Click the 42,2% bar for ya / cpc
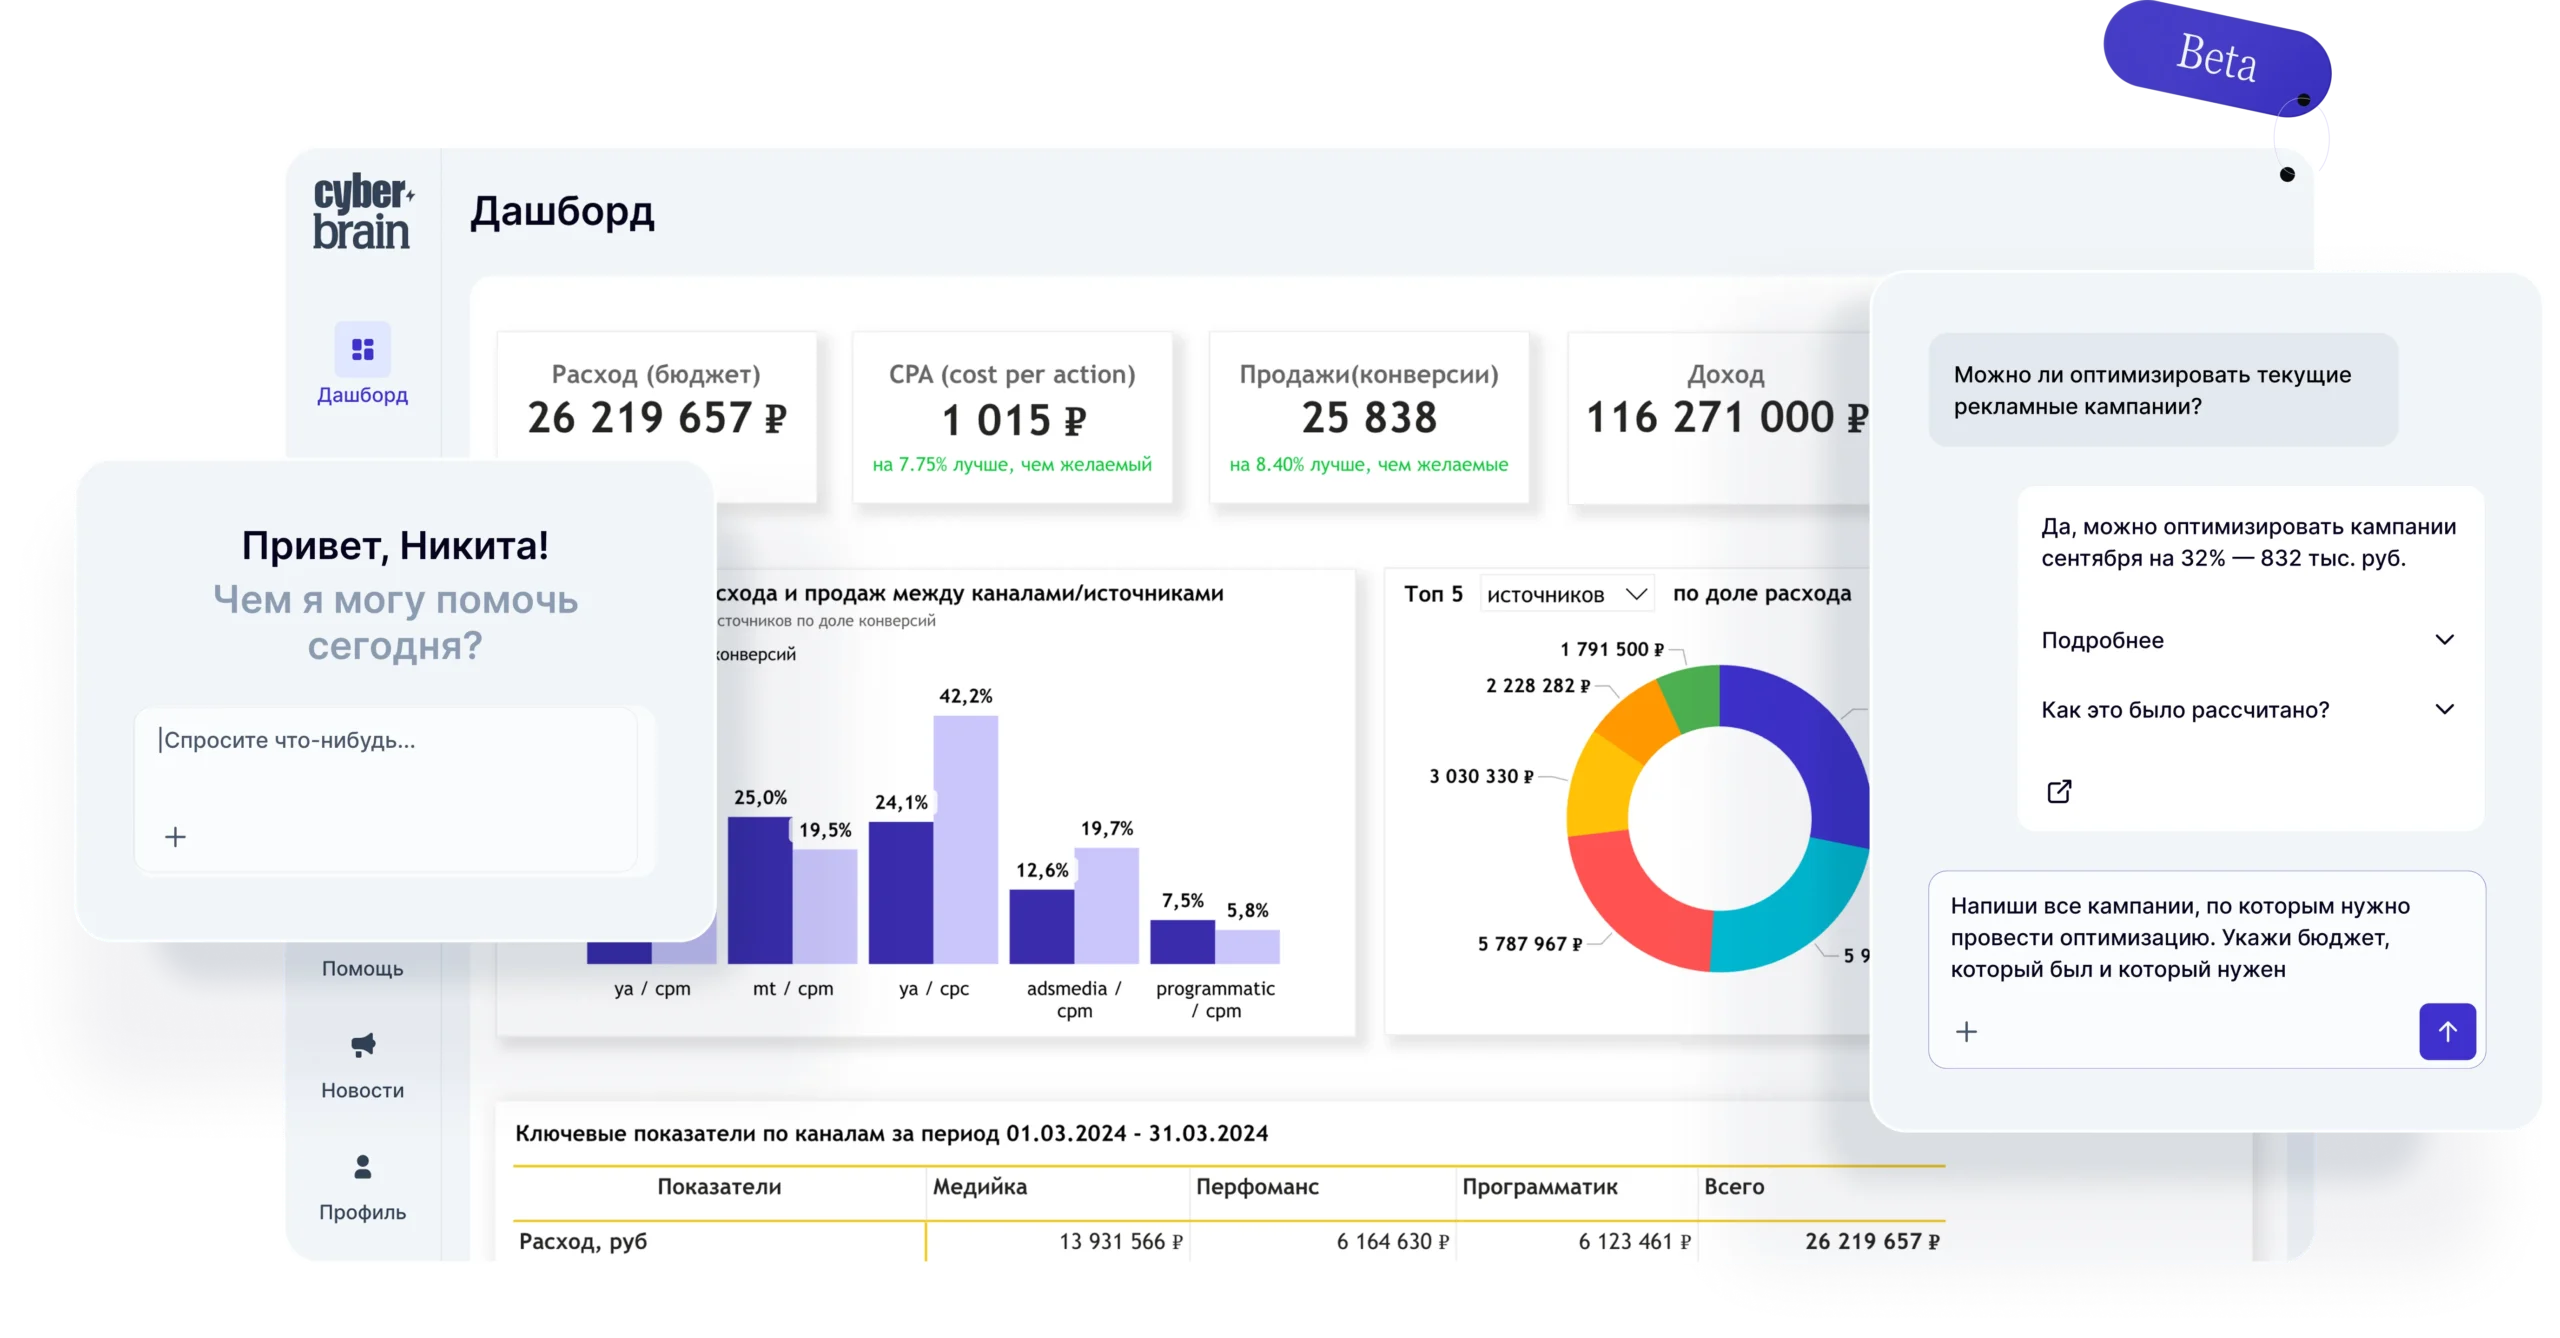 tap(965, 838)
